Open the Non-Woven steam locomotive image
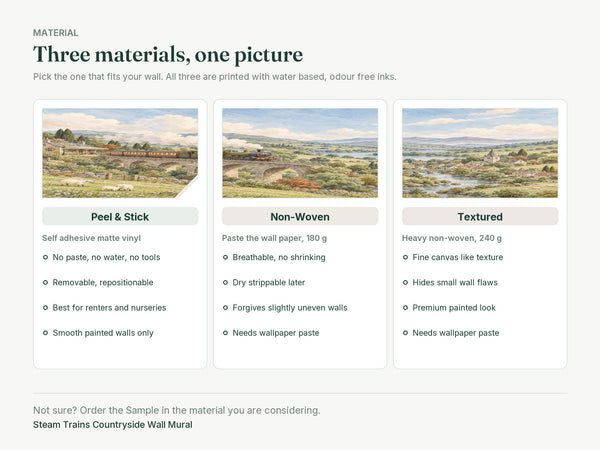Viewport: 600px width, 450px height. (x=300, y=153)
